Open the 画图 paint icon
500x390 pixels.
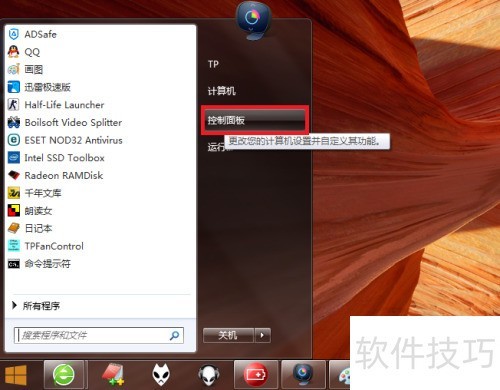click(14, 69)
